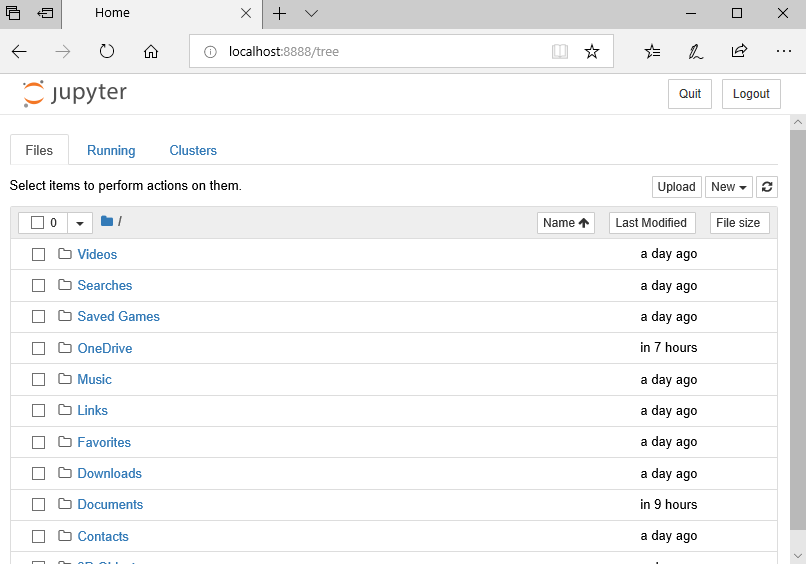This screenshot has height=564, width=806.
Task: Click the Jupyter logo
Action: (75, 94)
